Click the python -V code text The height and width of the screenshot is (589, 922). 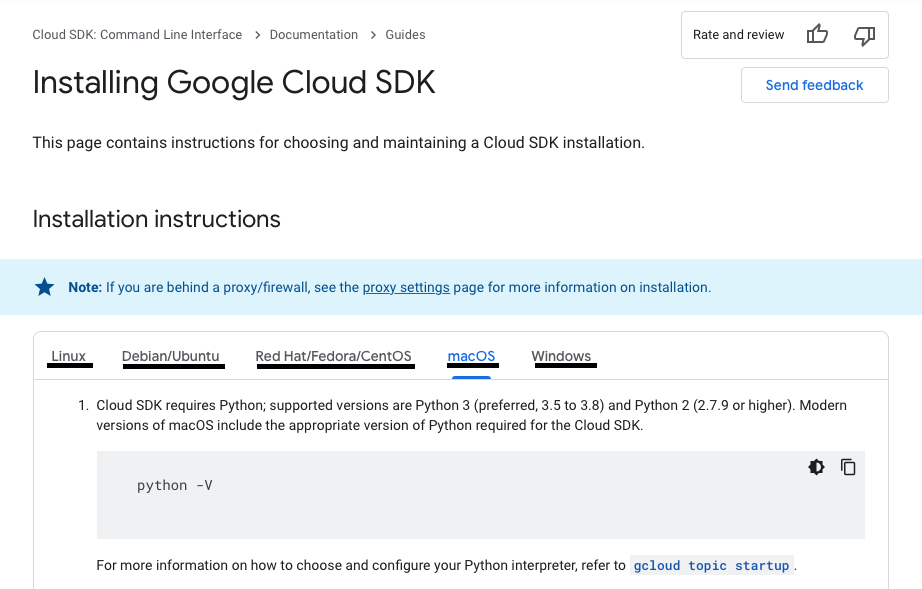click(175, 486)
